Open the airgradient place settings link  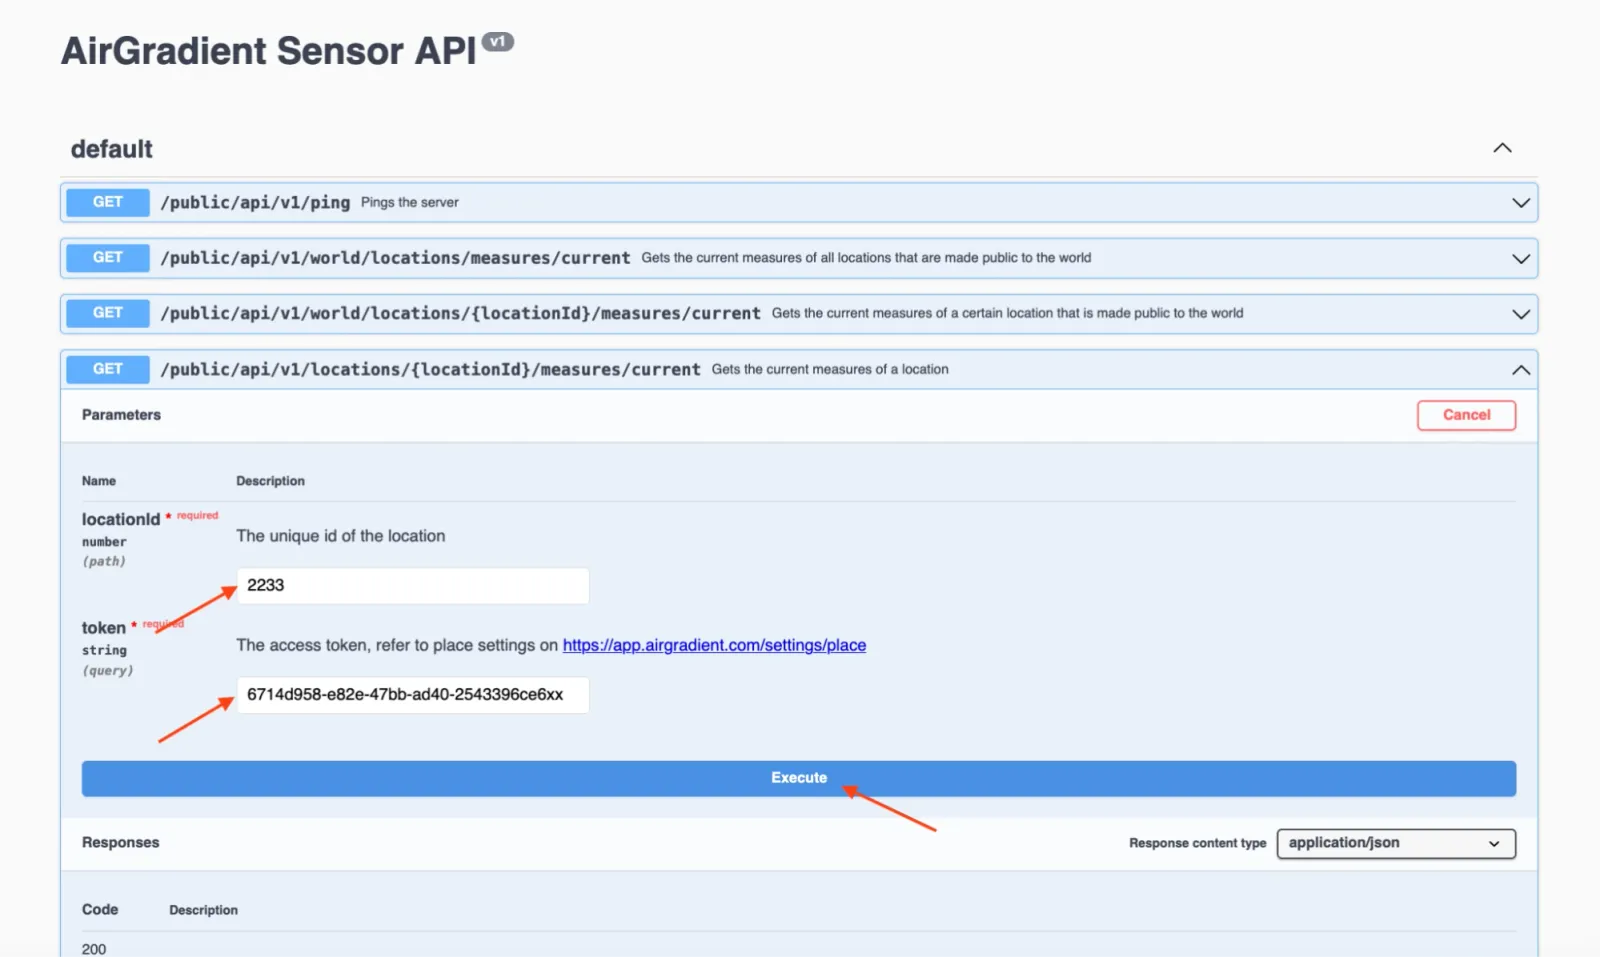click(713, 645)
